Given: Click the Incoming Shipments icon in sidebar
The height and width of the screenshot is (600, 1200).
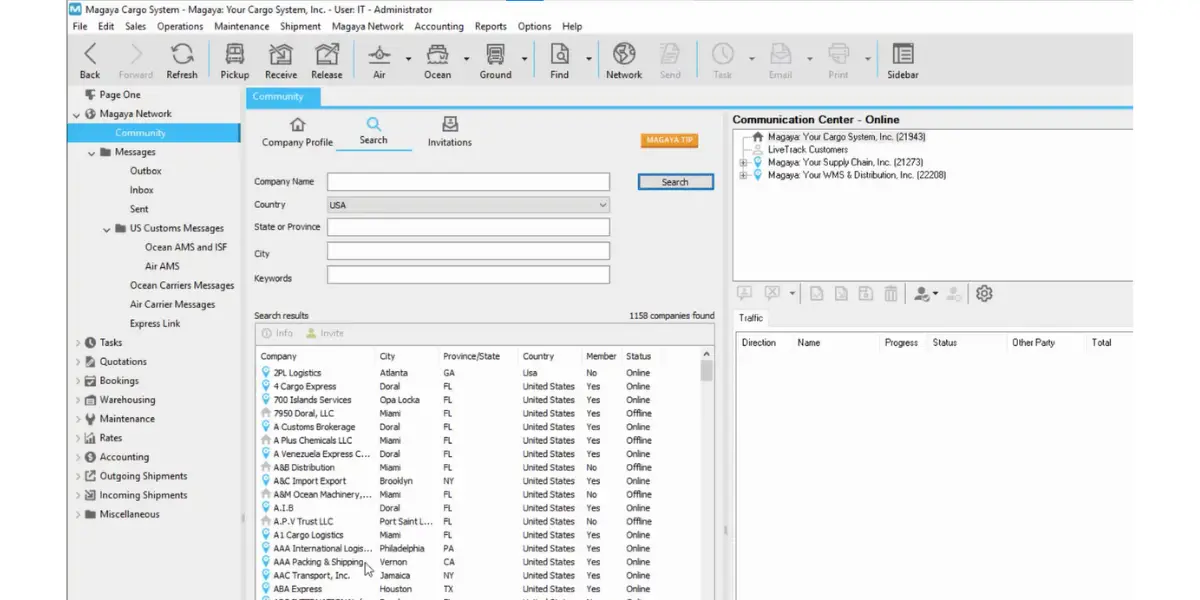Looking at the screenshot, I should tap(91, 495).
